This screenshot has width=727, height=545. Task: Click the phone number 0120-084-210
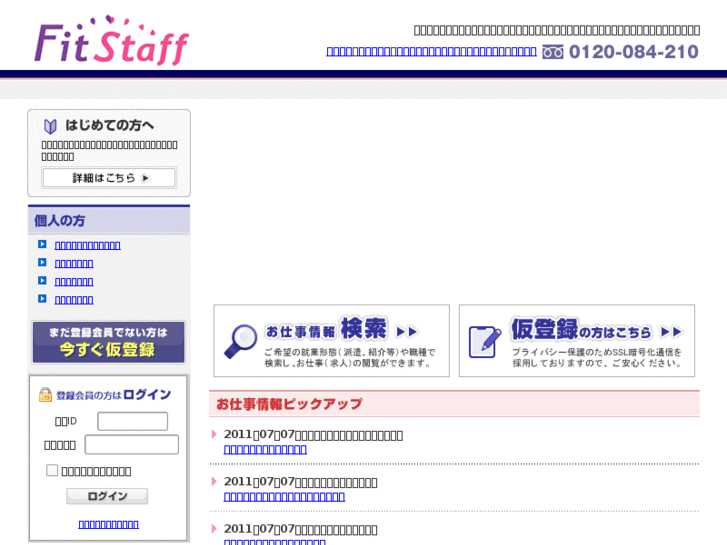click(x=633, y=51)
